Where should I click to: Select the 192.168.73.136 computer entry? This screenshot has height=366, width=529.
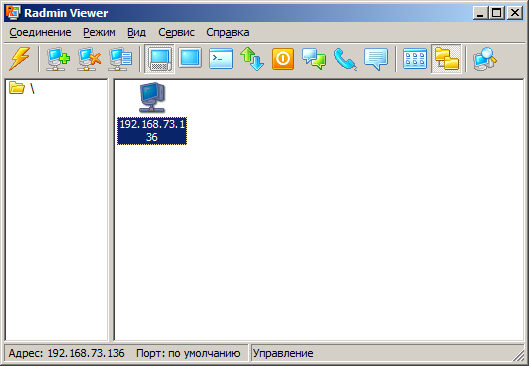[x=152, y=113]
